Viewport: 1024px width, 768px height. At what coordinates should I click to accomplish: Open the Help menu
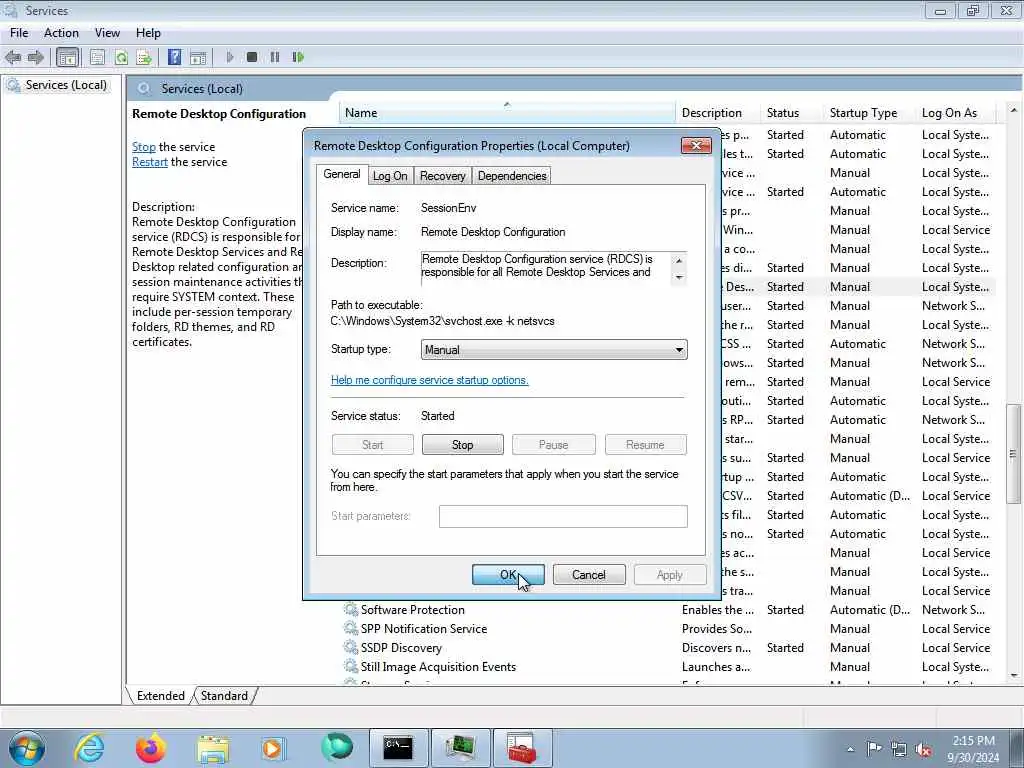click(x=148, y=33)
